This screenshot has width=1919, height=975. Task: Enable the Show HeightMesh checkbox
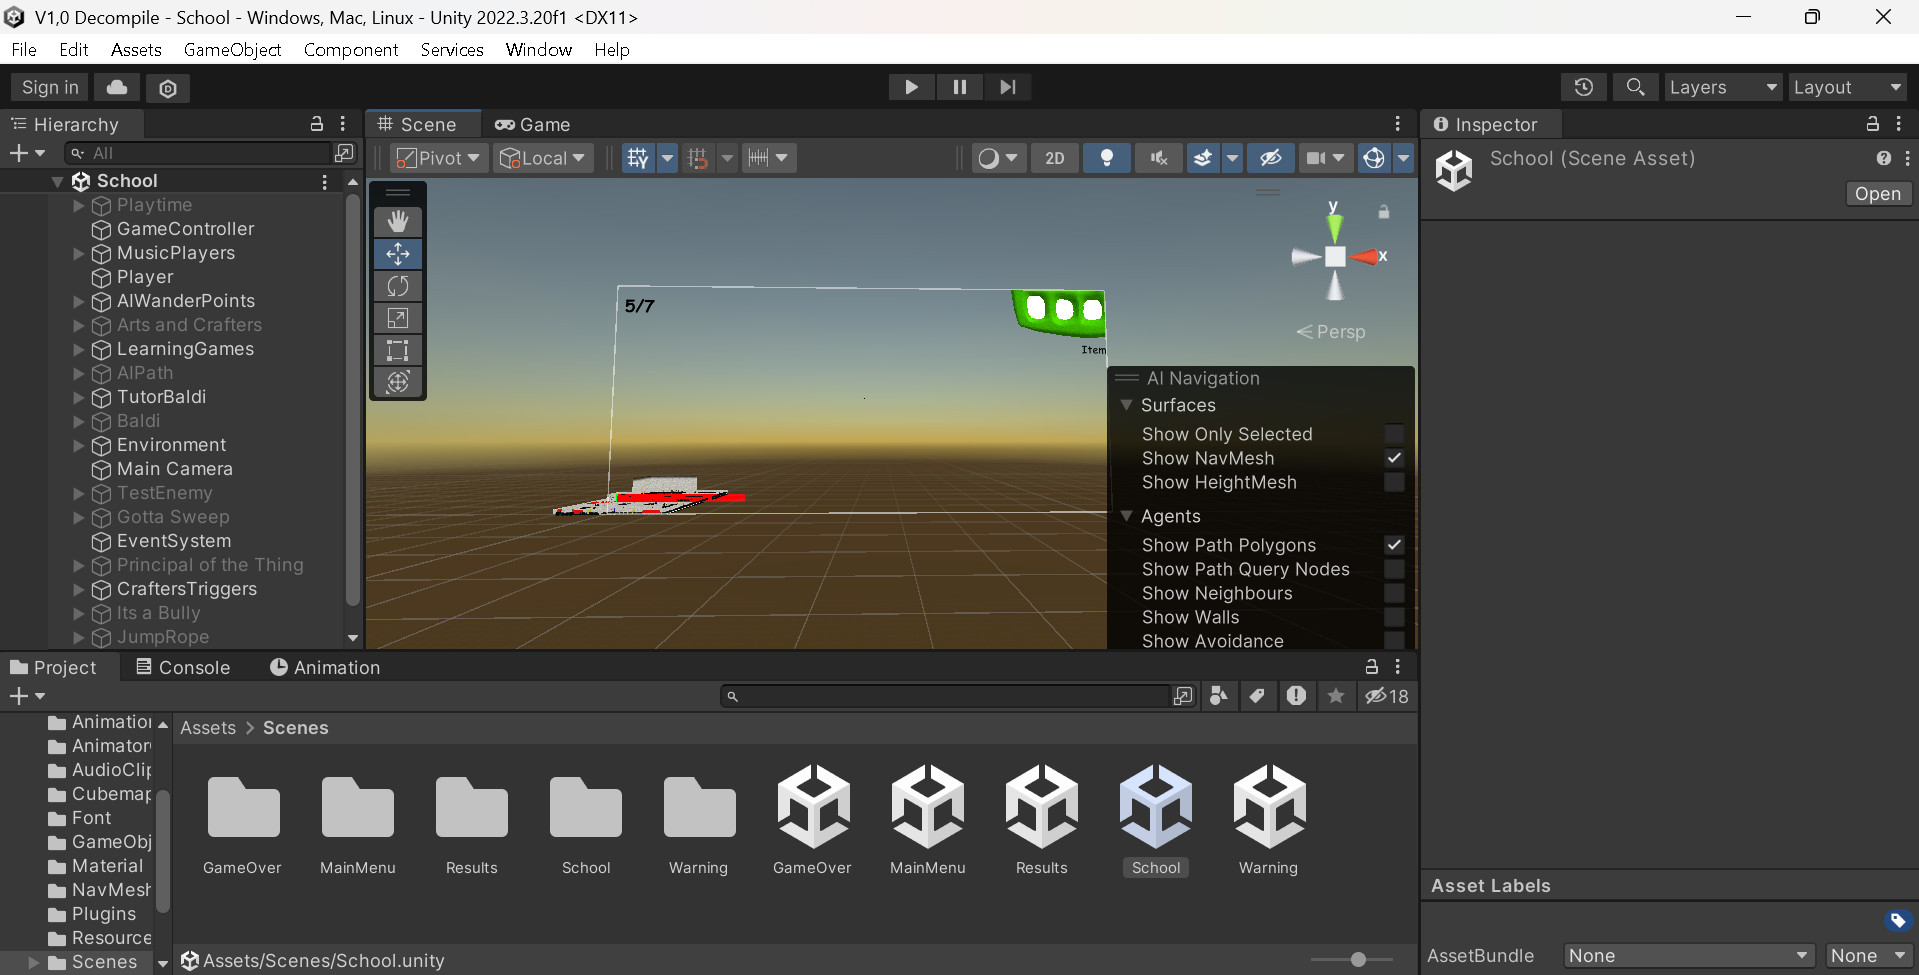pos(1395,482)
